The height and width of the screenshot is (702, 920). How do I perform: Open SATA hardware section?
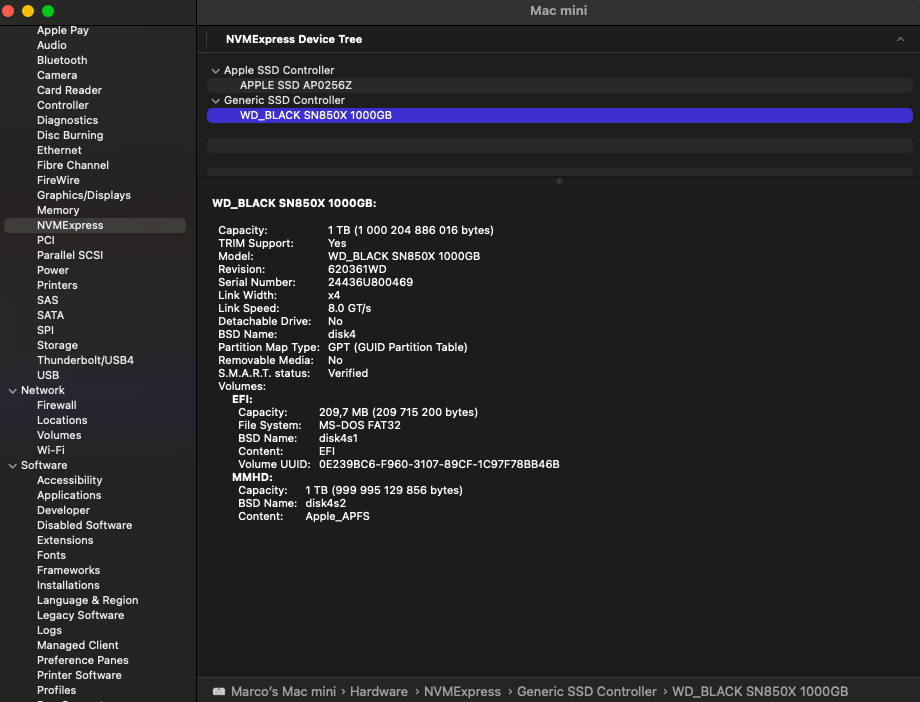(x=50, y=315)
